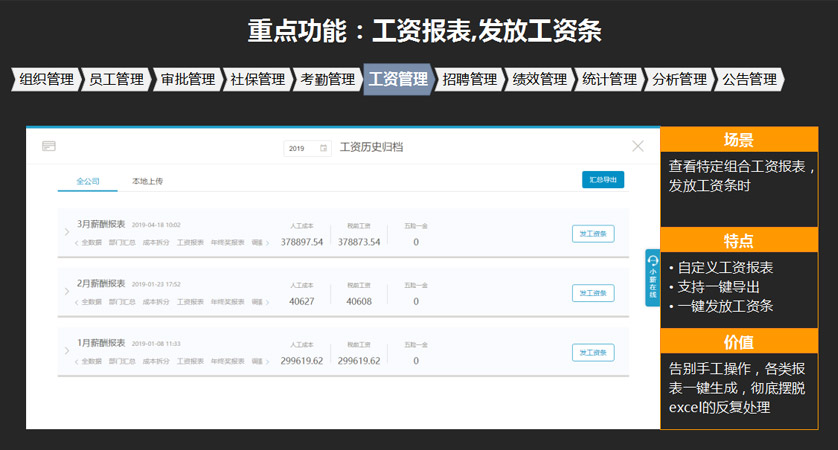
Task: Select the 2019 year input field
Action: point(299,148)
